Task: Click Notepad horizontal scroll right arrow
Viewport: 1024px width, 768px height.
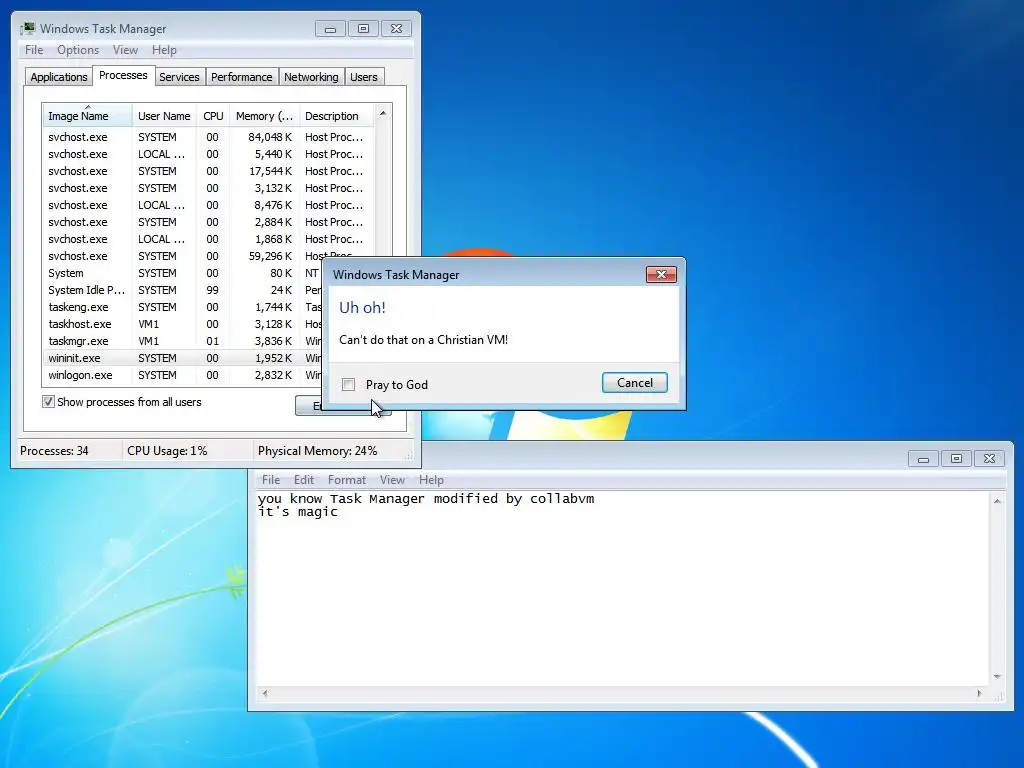Action: (979, 694)
